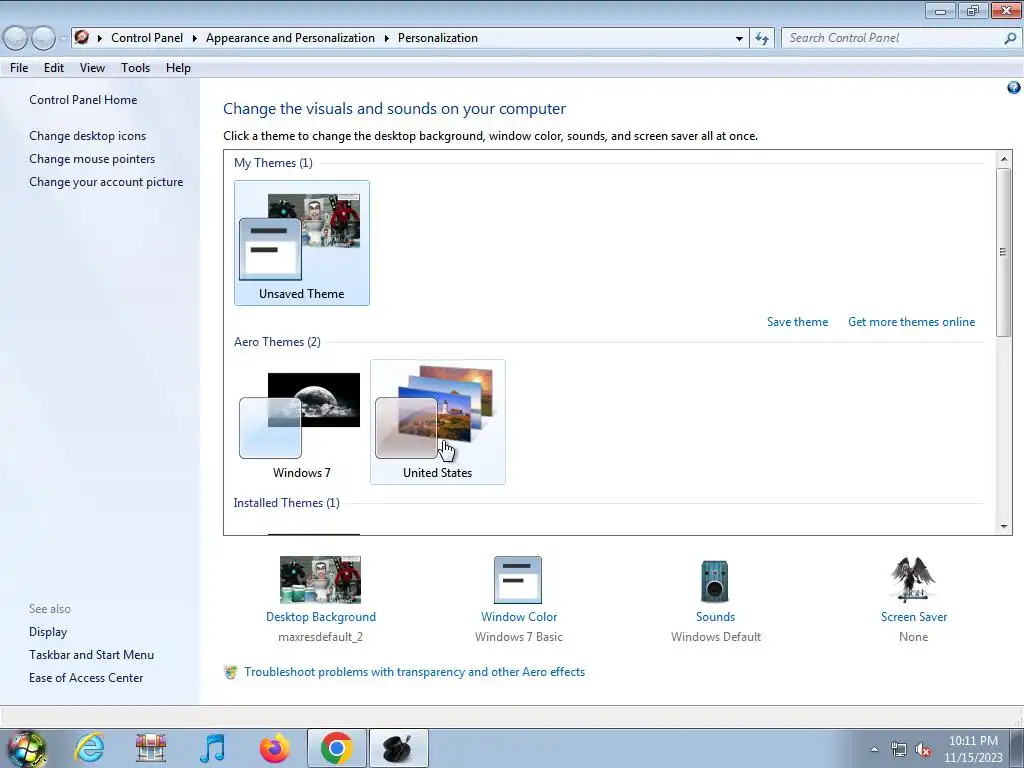Click the Desktop Background text link
The image size is (1024, 768).
tap(321, 617)
